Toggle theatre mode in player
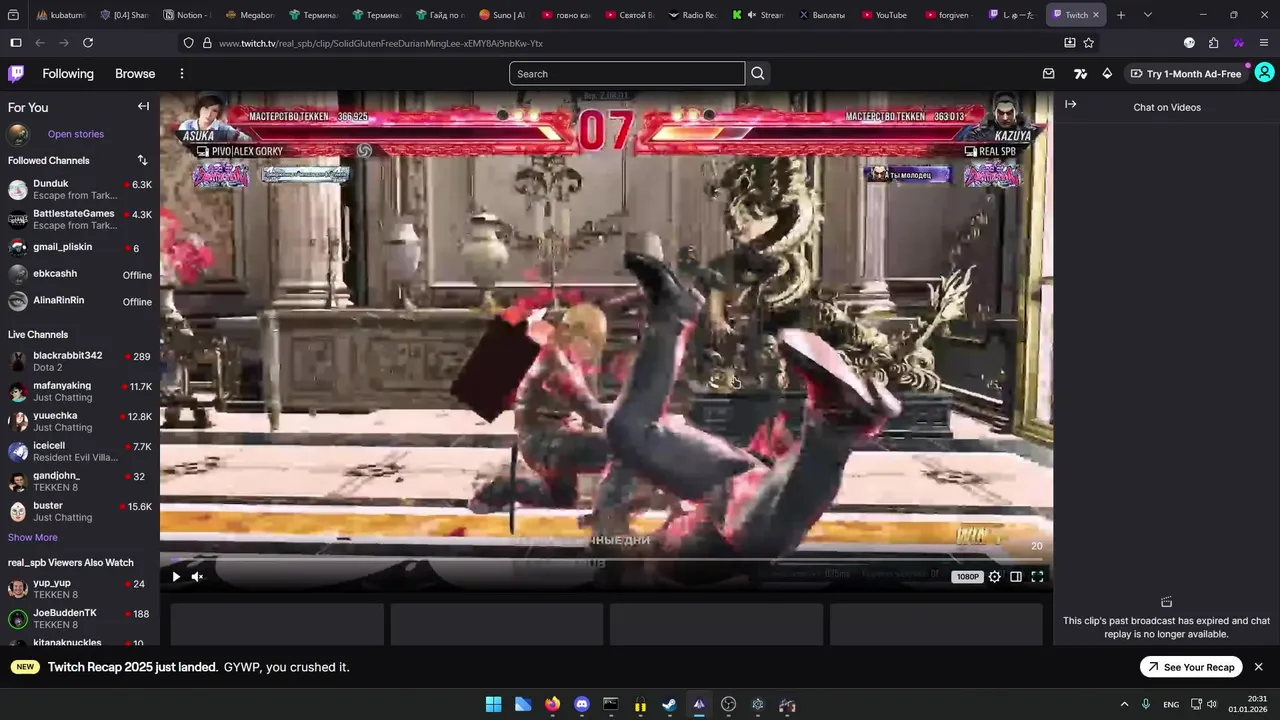 point(1016,576)
